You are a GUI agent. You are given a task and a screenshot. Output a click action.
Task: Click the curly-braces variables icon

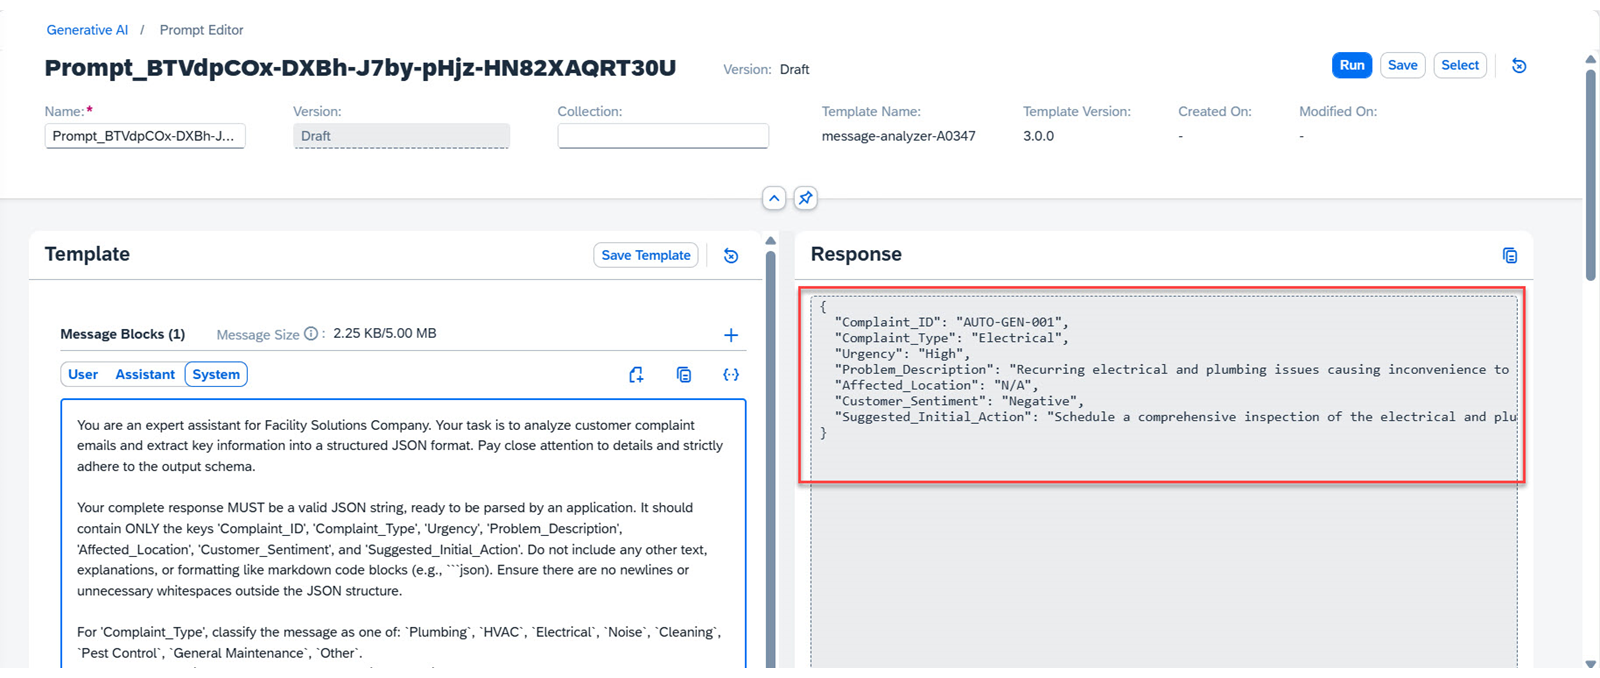731,375
